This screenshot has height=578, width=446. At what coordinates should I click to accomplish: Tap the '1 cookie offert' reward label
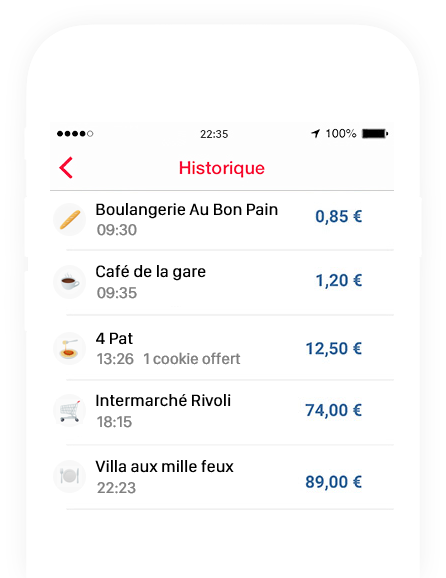pyautogui.click(x=192, y=359)
